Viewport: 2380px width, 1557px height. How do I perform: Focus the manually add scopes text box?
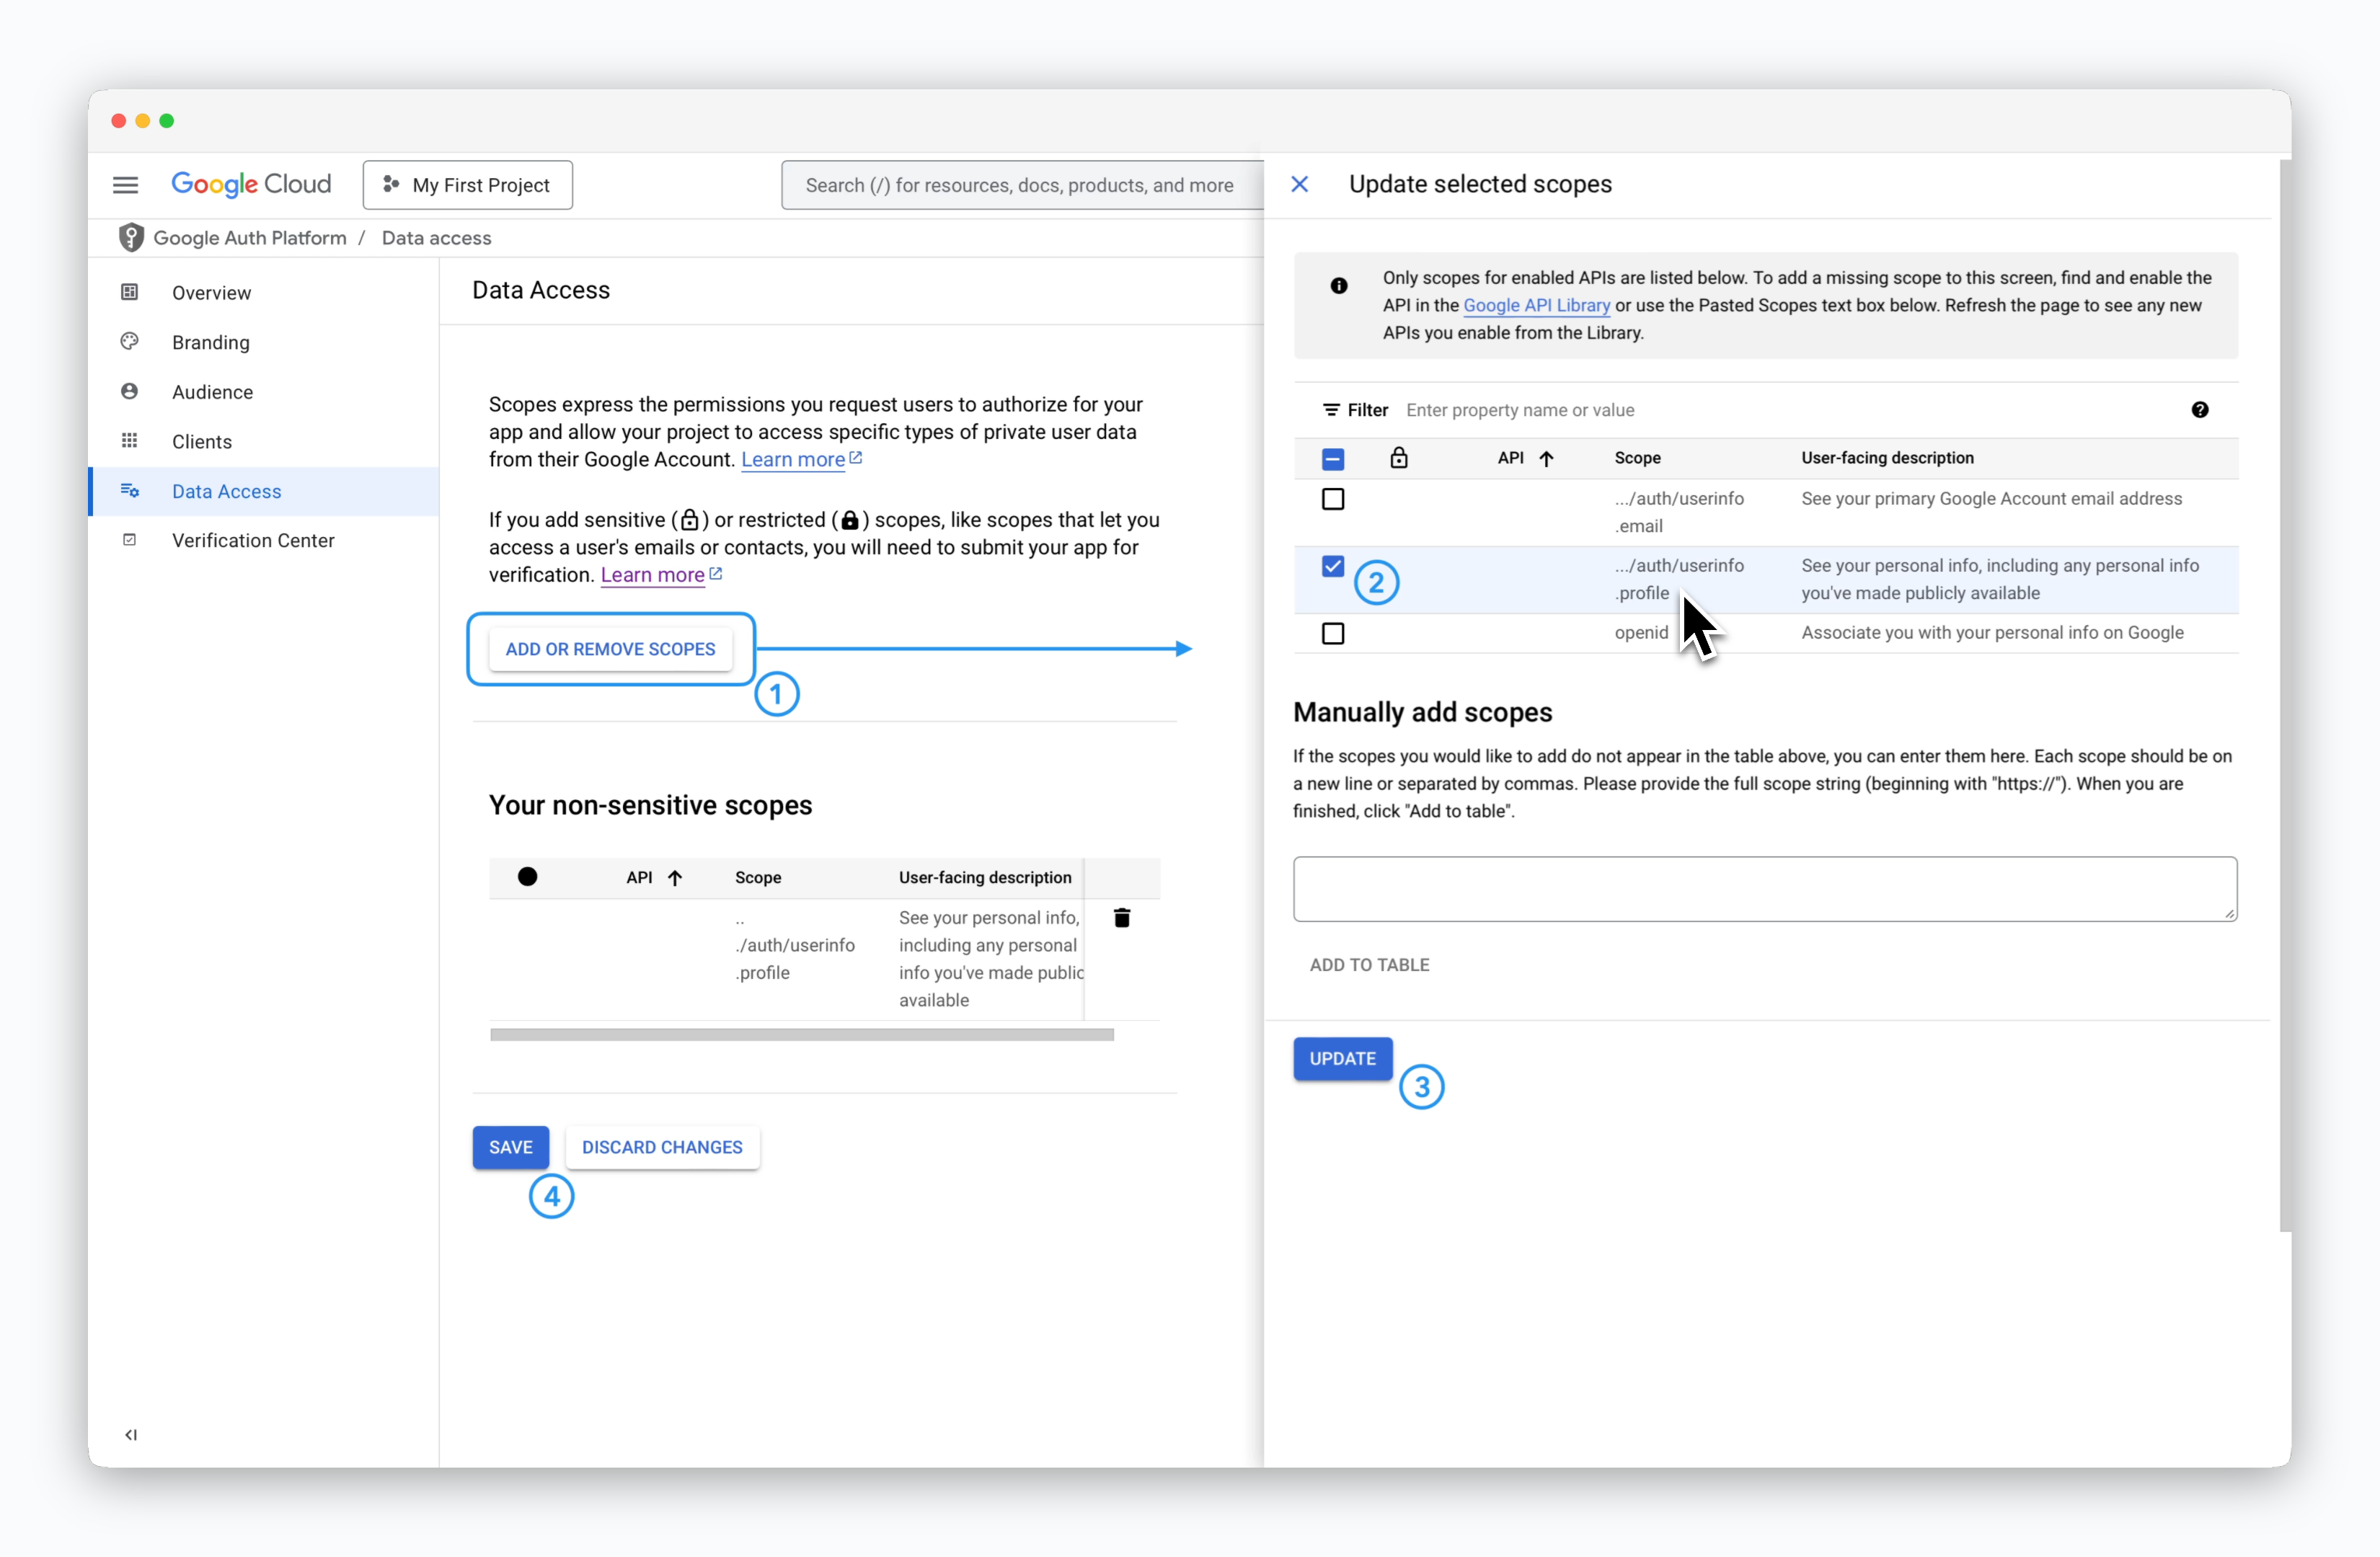tap(1765, 888)
